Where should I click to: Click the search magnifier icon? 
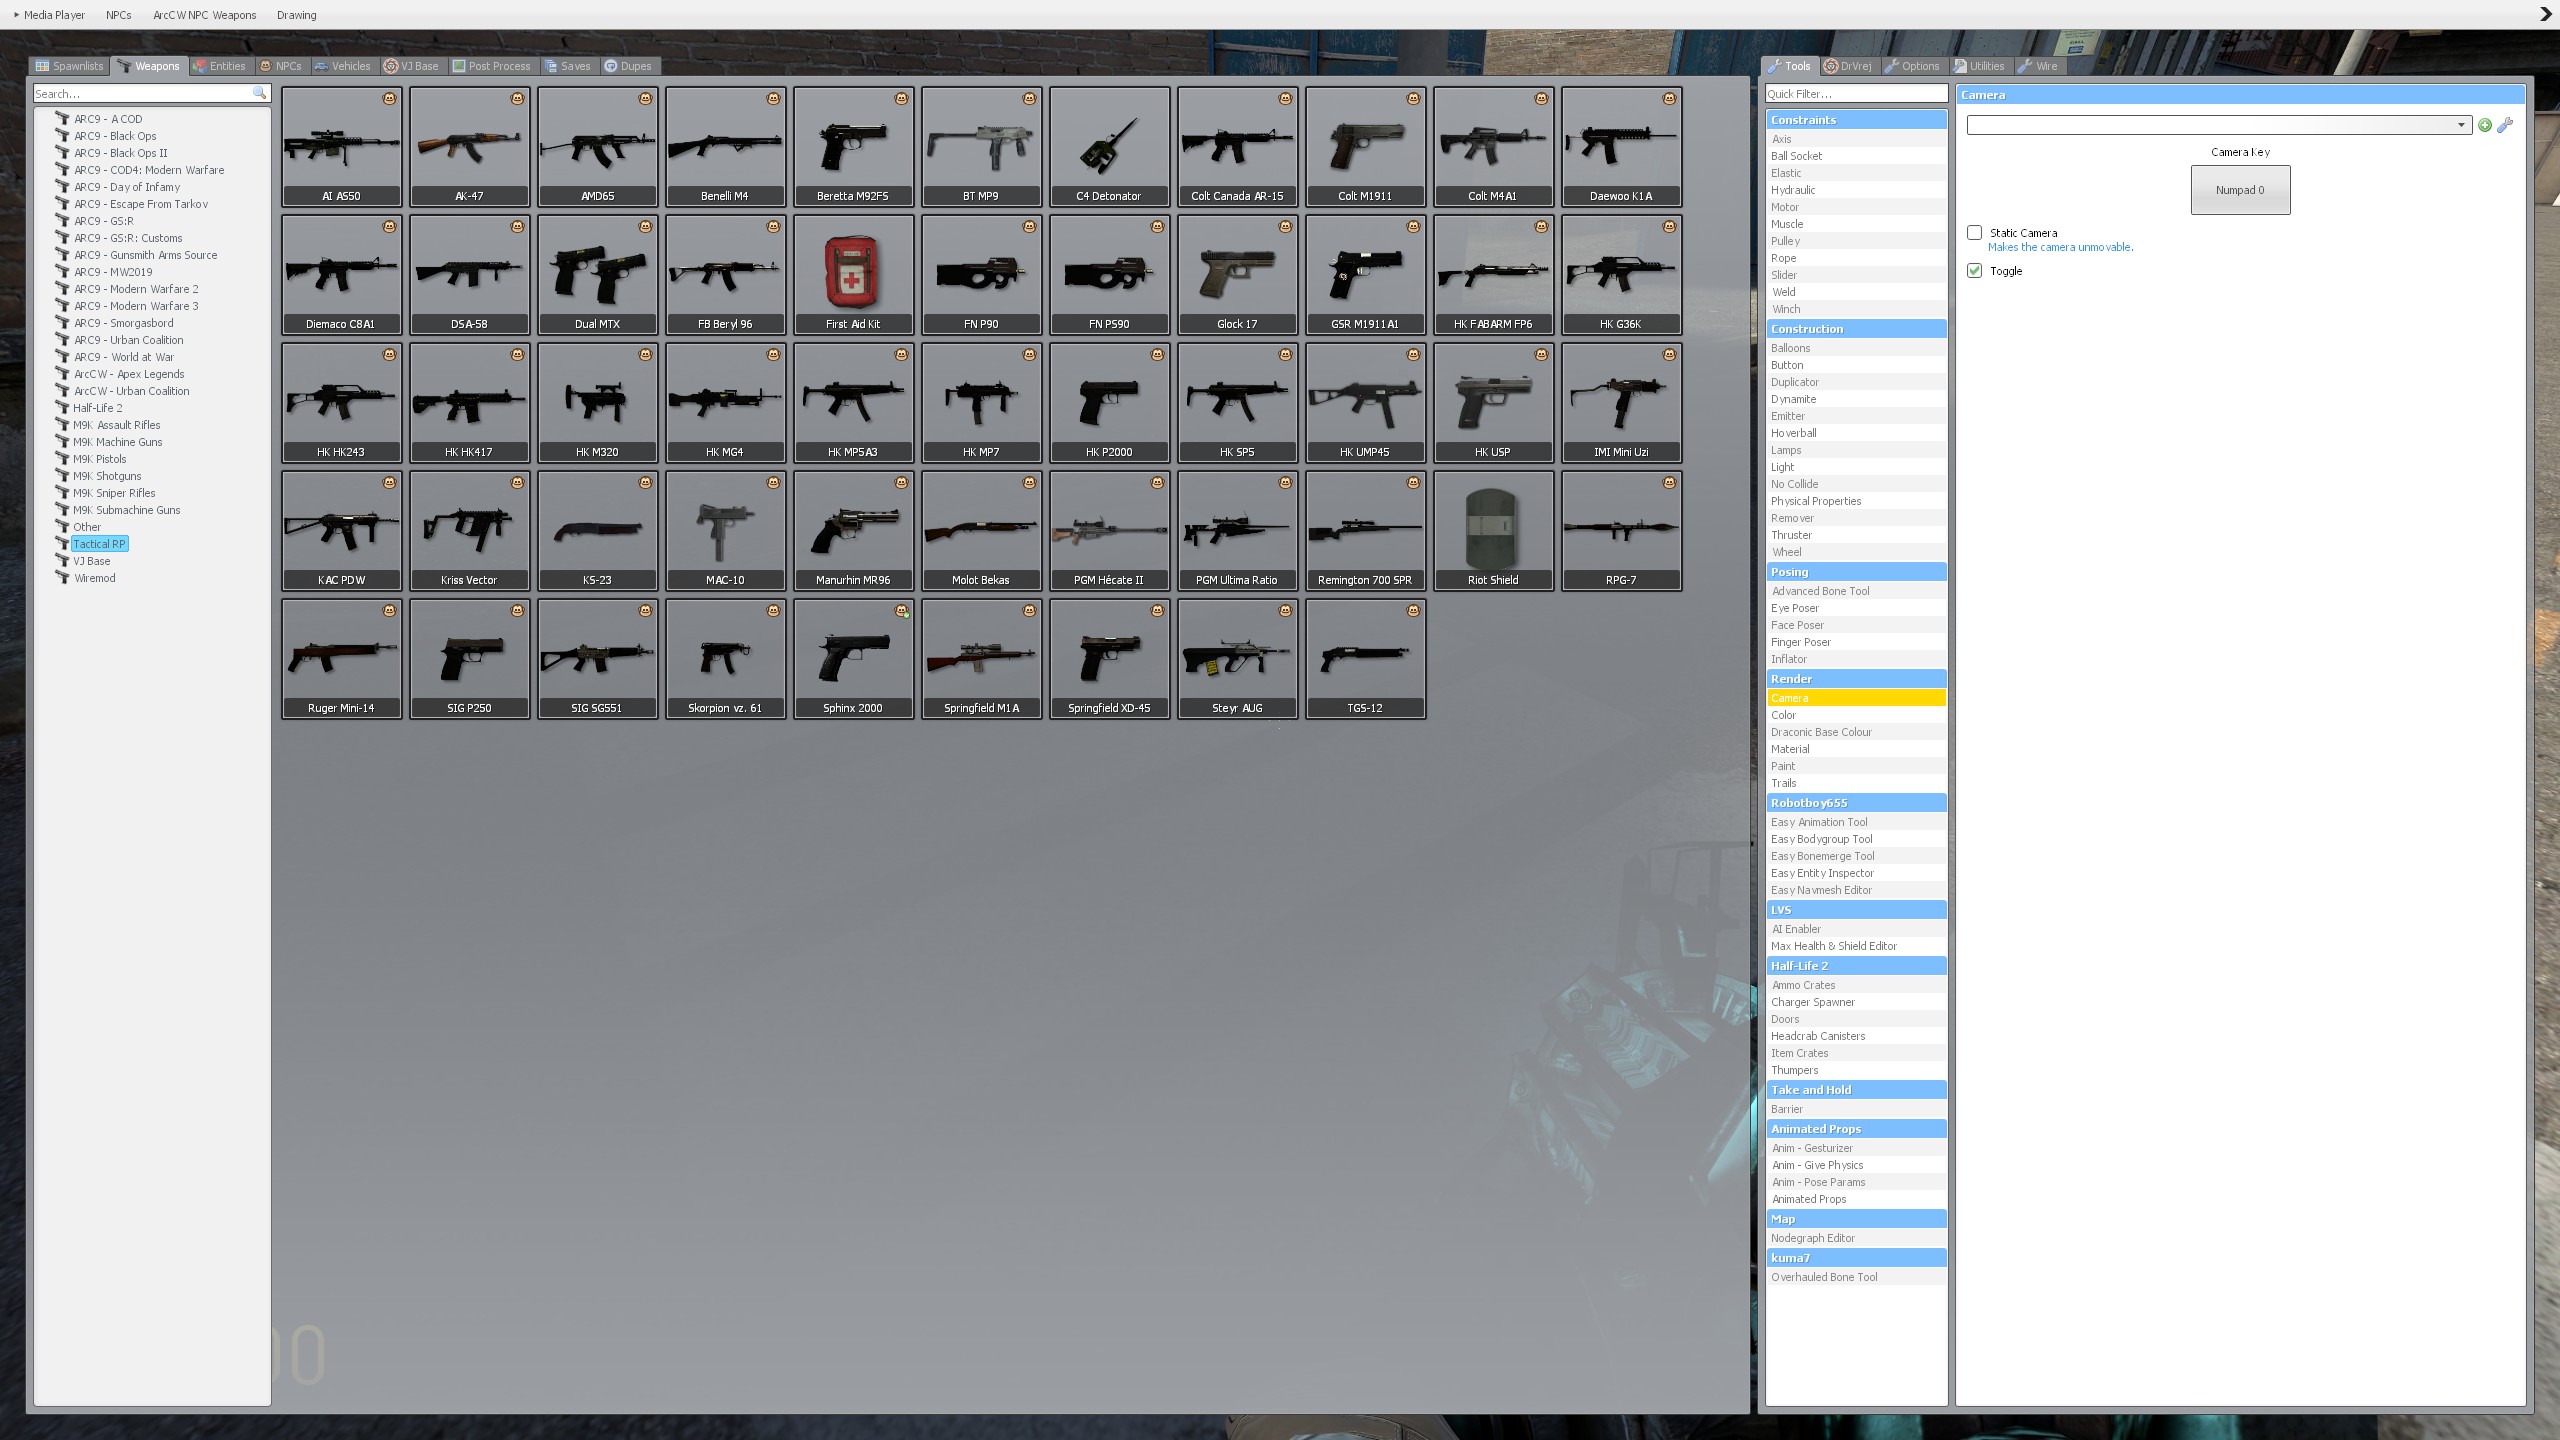point(260,93)
